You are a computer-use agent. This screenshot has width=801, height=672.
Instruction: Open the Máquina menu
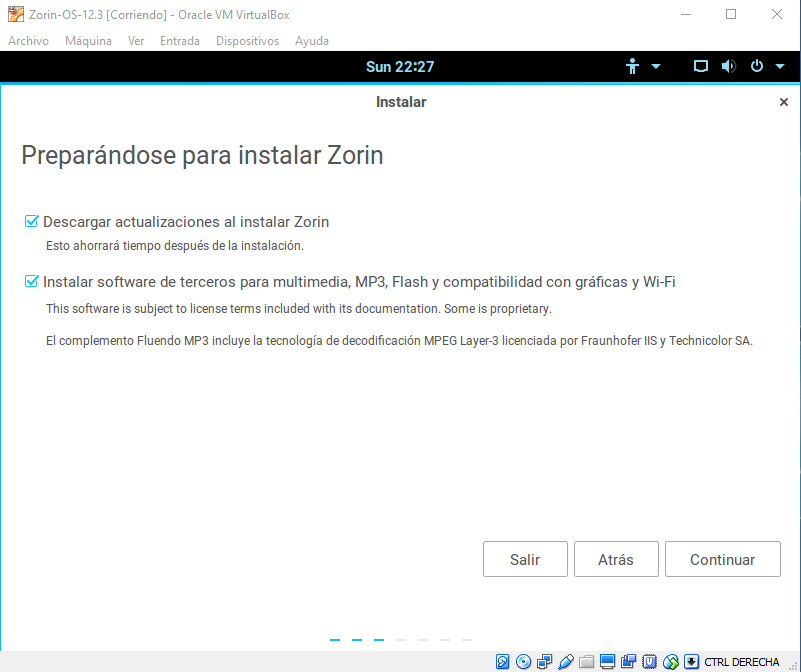tap(88, 41)
